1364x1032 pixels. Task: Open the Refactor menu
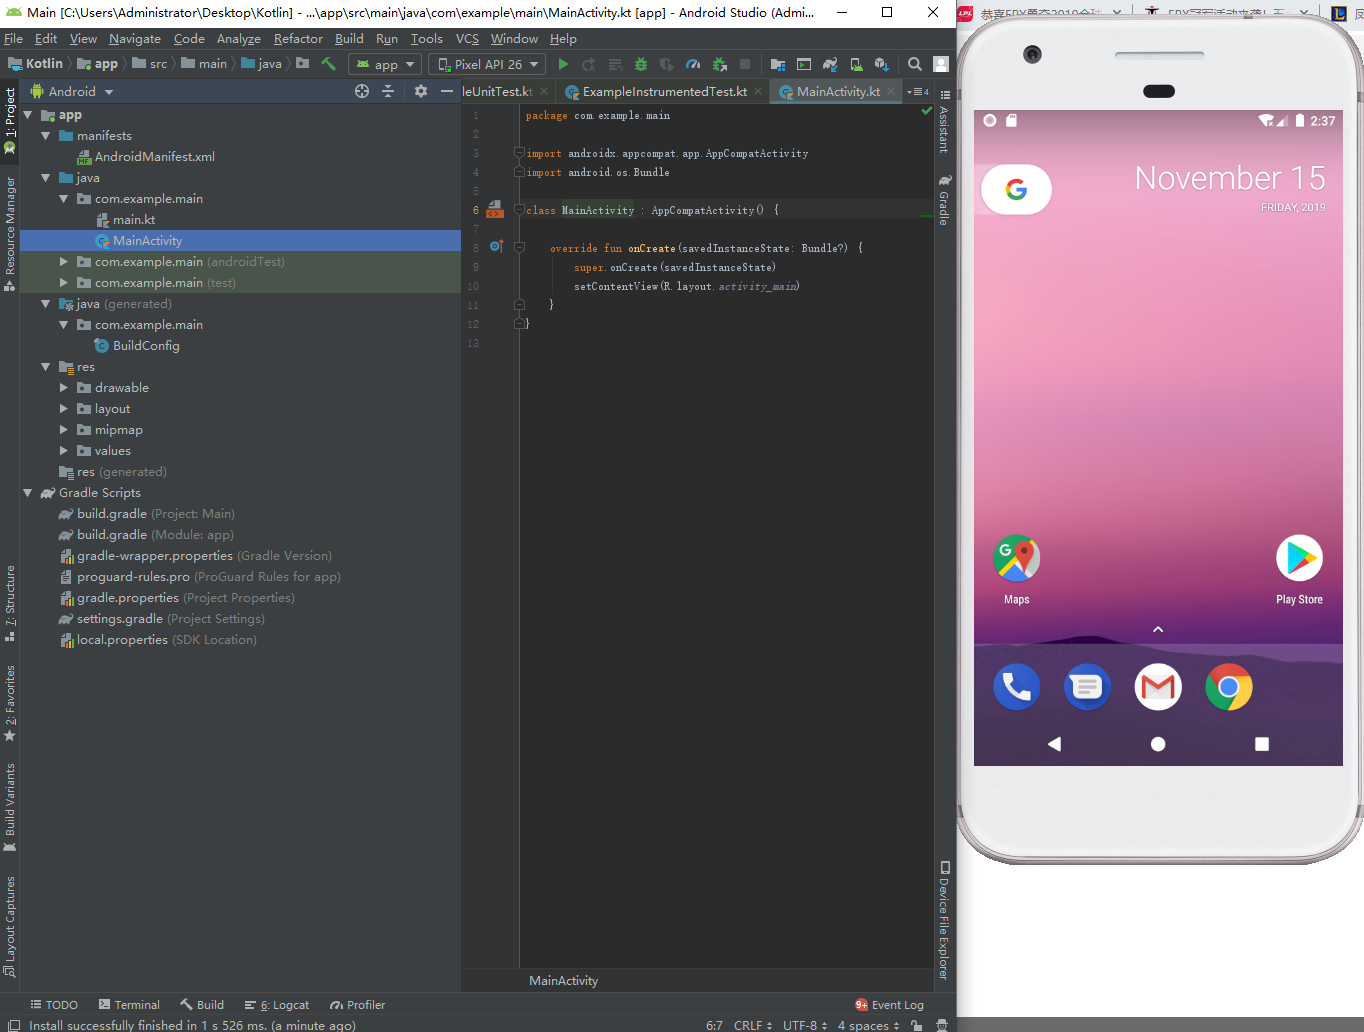coord(298,38)
